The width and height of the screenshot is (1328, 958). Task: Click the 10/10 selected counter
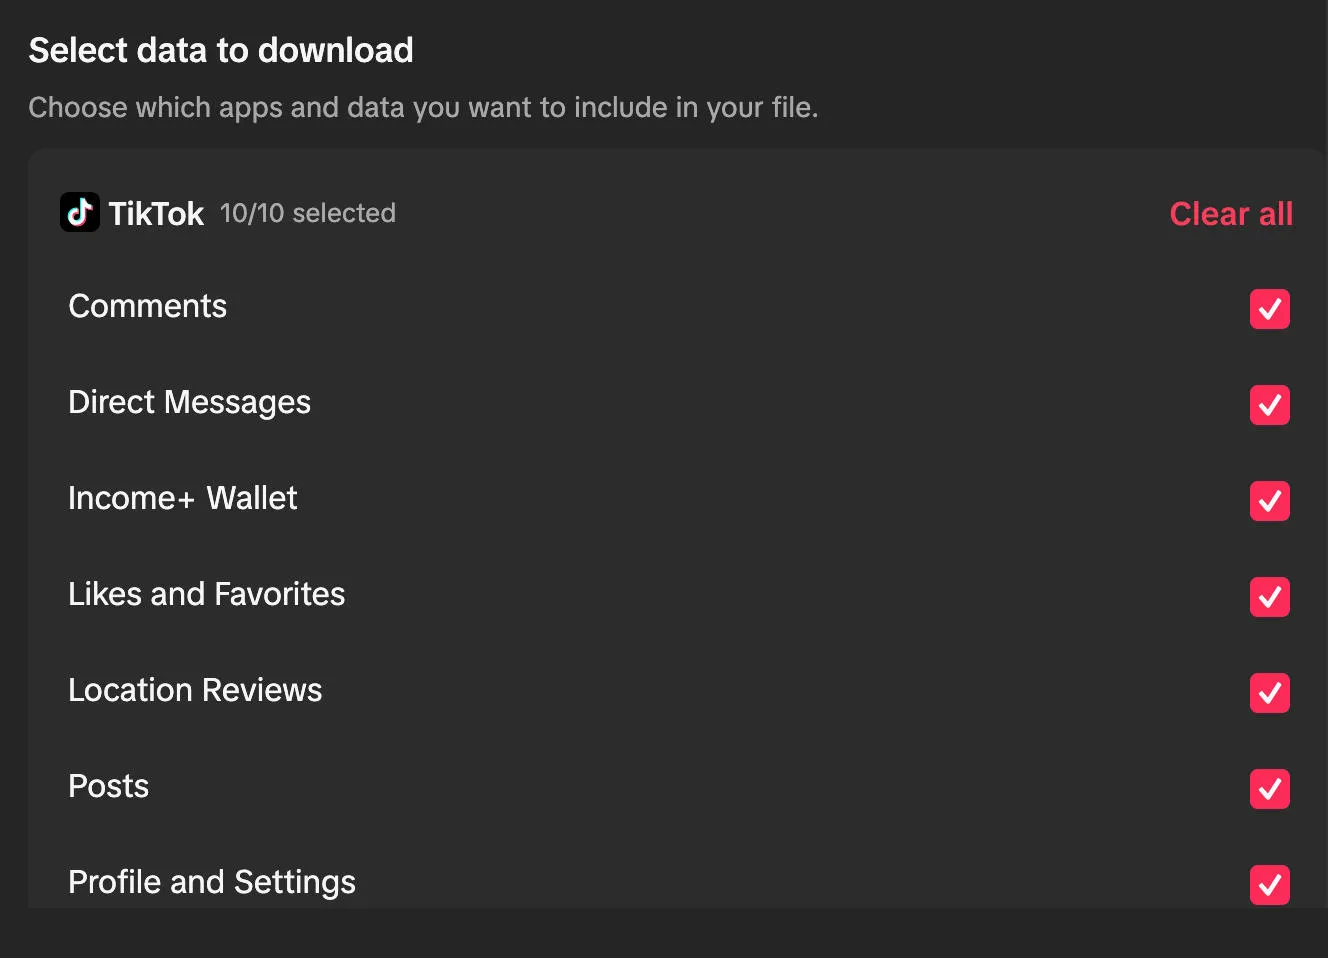pos(308,213)
